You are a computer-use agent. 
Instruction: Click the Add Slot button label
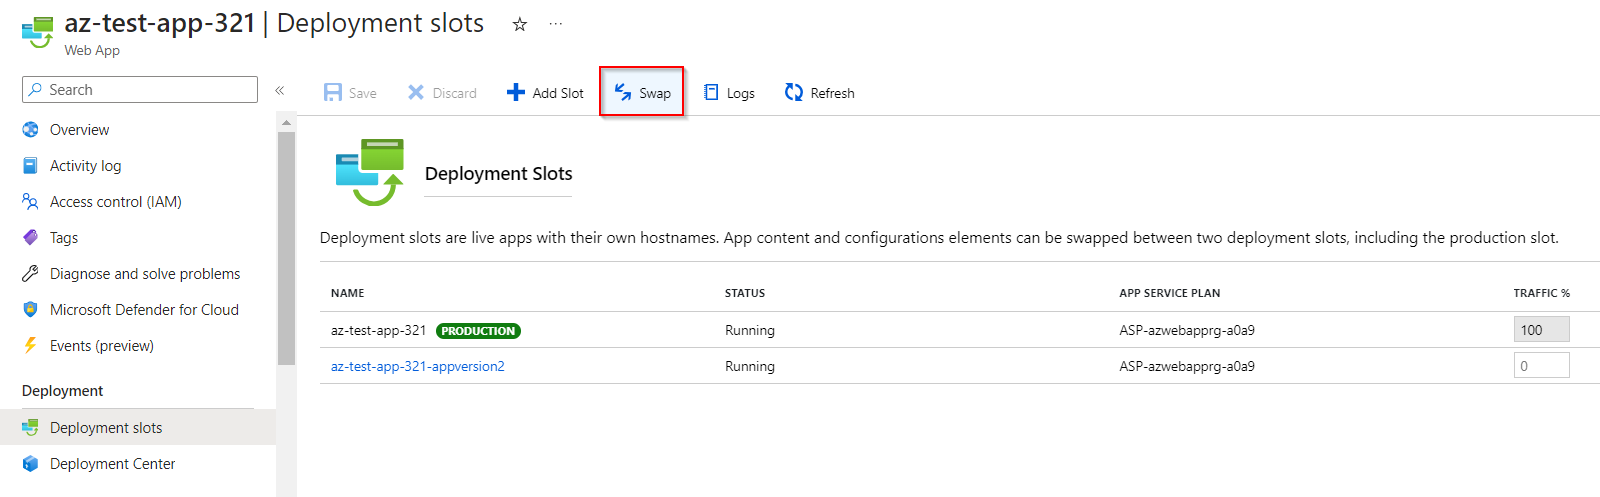[x=558, y=93]
